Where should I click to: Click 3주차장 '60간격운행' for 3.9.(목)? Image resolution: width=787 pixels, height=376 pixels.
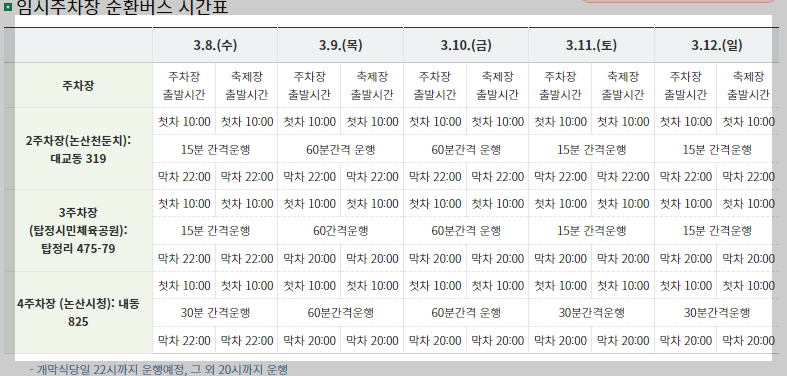click(x=340, y=231)
